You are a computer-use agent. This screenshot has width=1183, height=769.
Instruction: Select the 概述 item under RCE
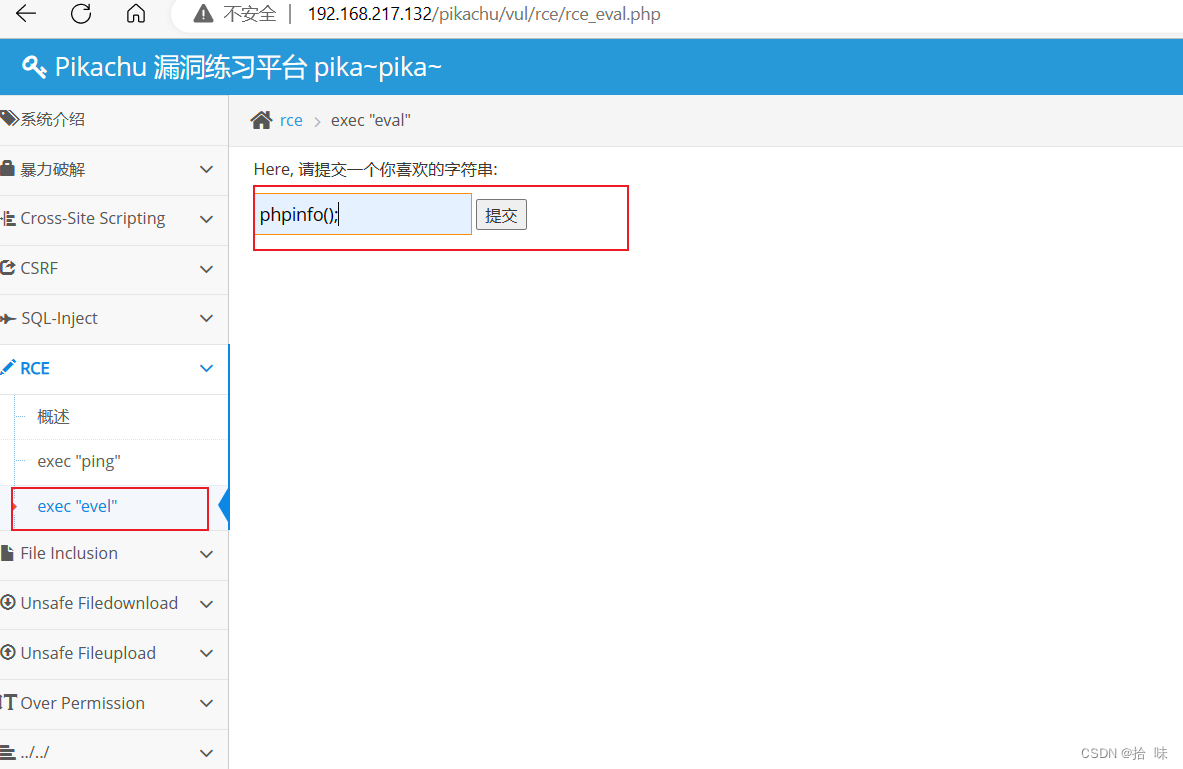click(54, 416)
